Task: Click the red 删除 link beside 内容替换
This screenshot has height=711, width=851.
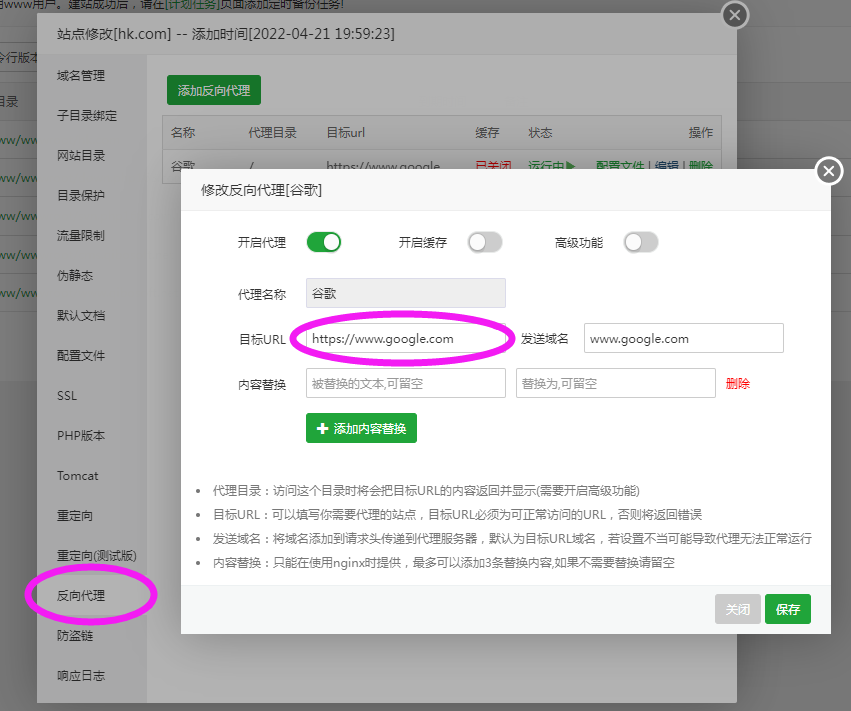Action: [x=738, y=384]
